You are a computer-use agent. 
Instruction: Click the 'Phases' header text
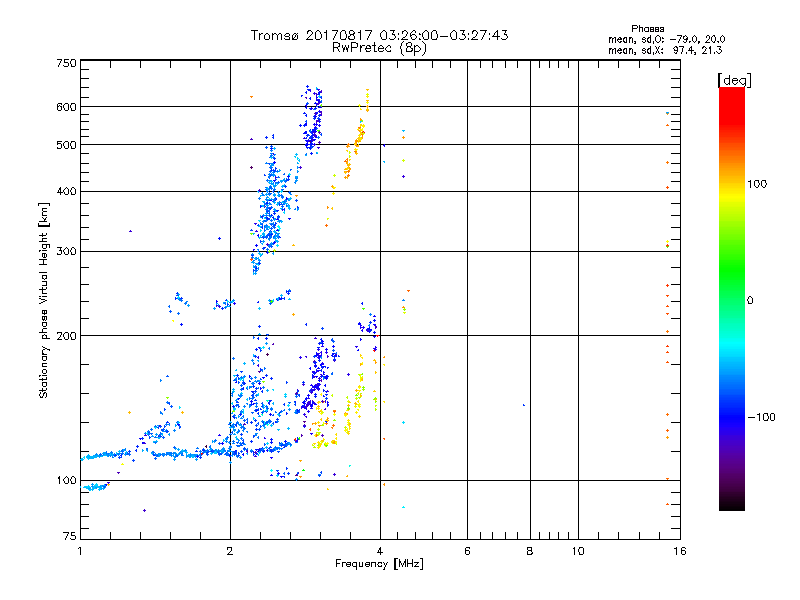647,29
